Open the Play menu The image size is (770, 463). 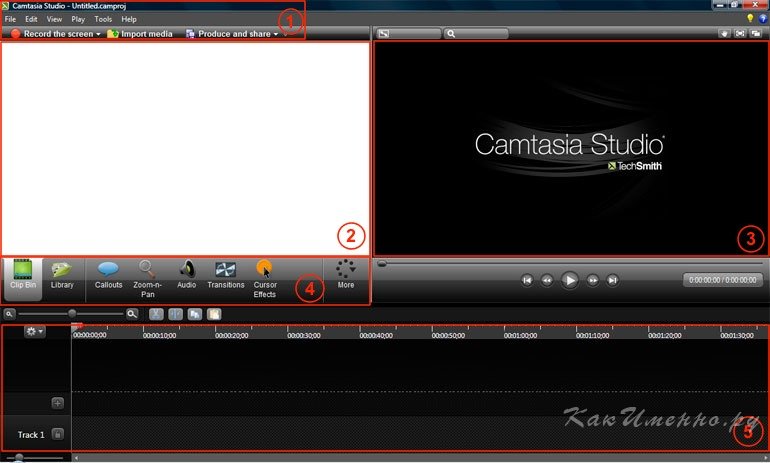point(78,19)
